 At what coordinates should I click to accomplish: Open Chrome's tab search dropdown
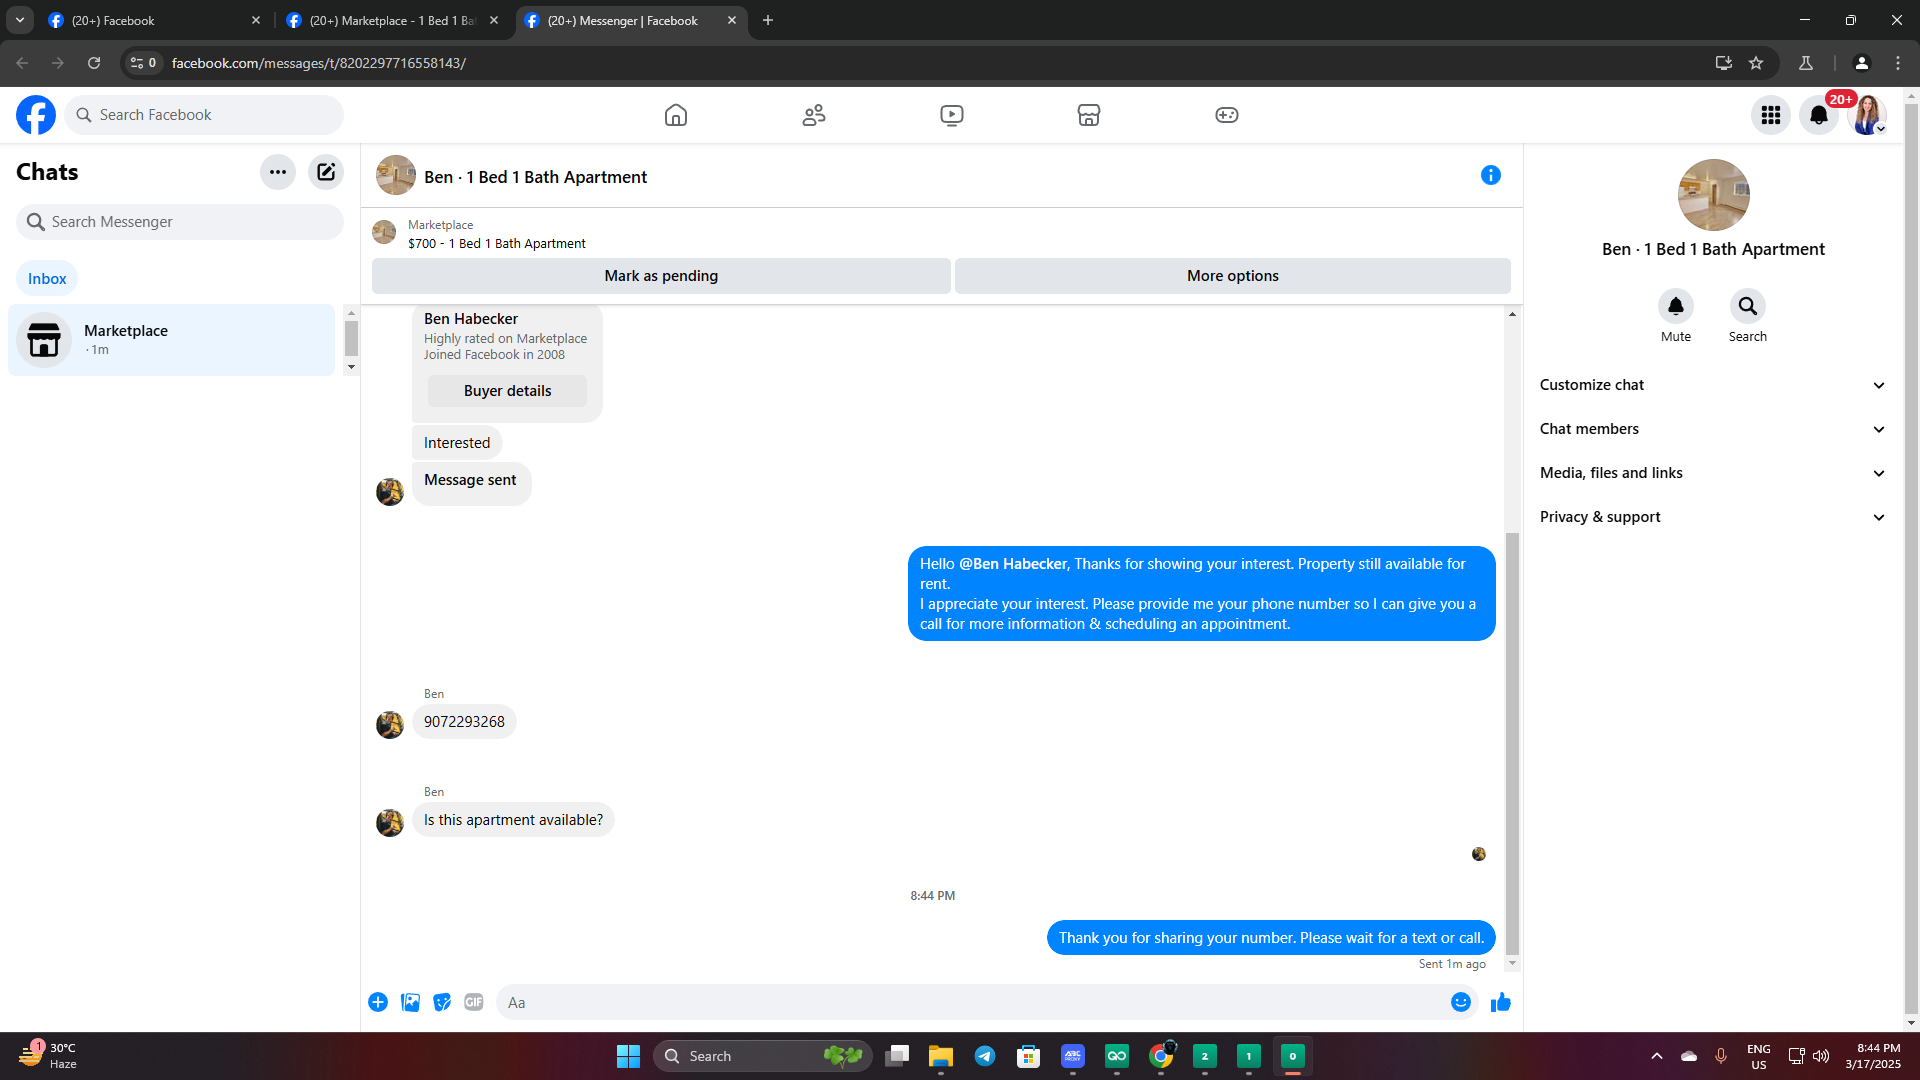point(20,20)
